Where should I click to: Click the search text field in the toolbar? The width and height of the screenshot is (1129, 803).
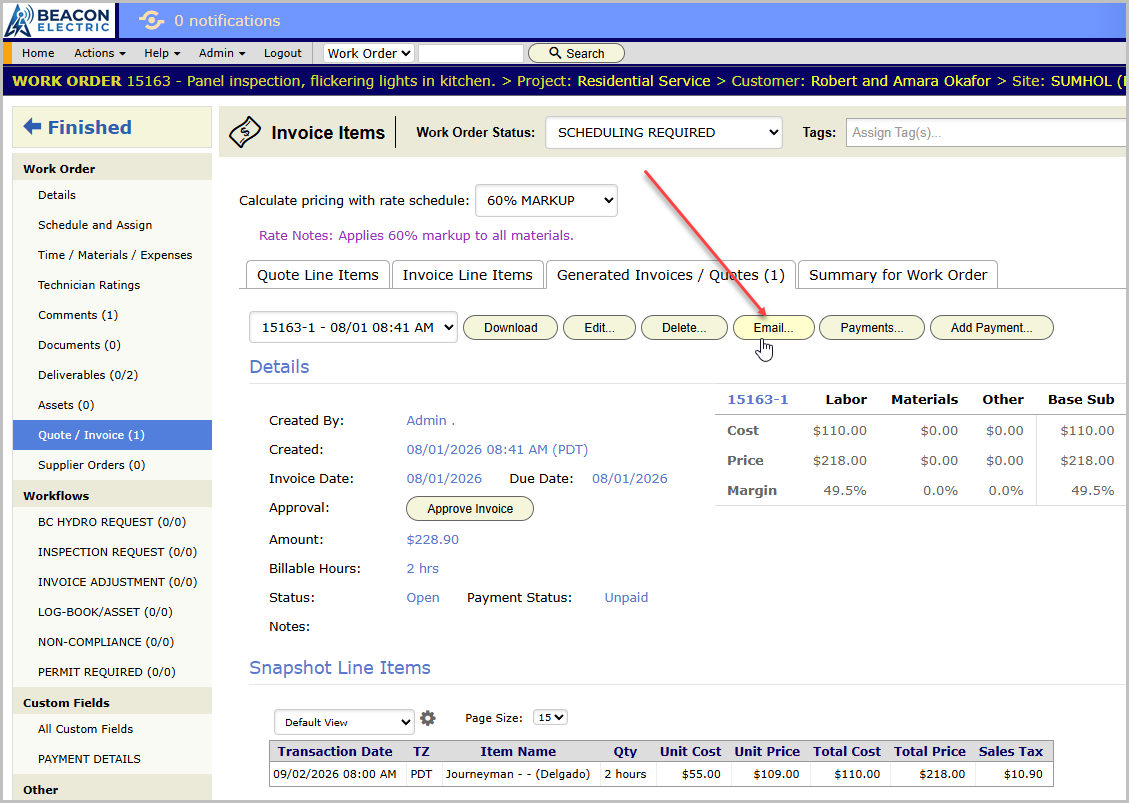[471, 53]
